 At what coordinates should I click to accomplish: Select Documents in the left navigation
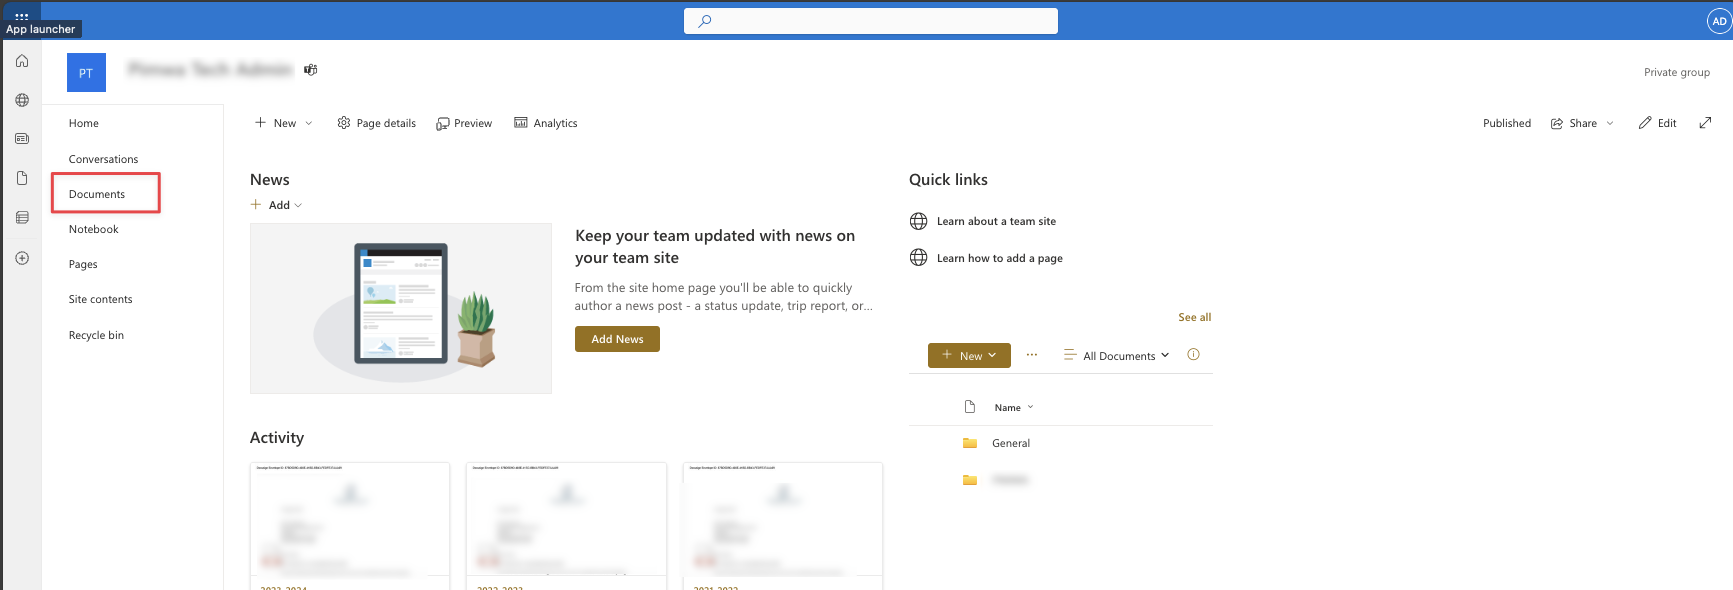point(97,194)
